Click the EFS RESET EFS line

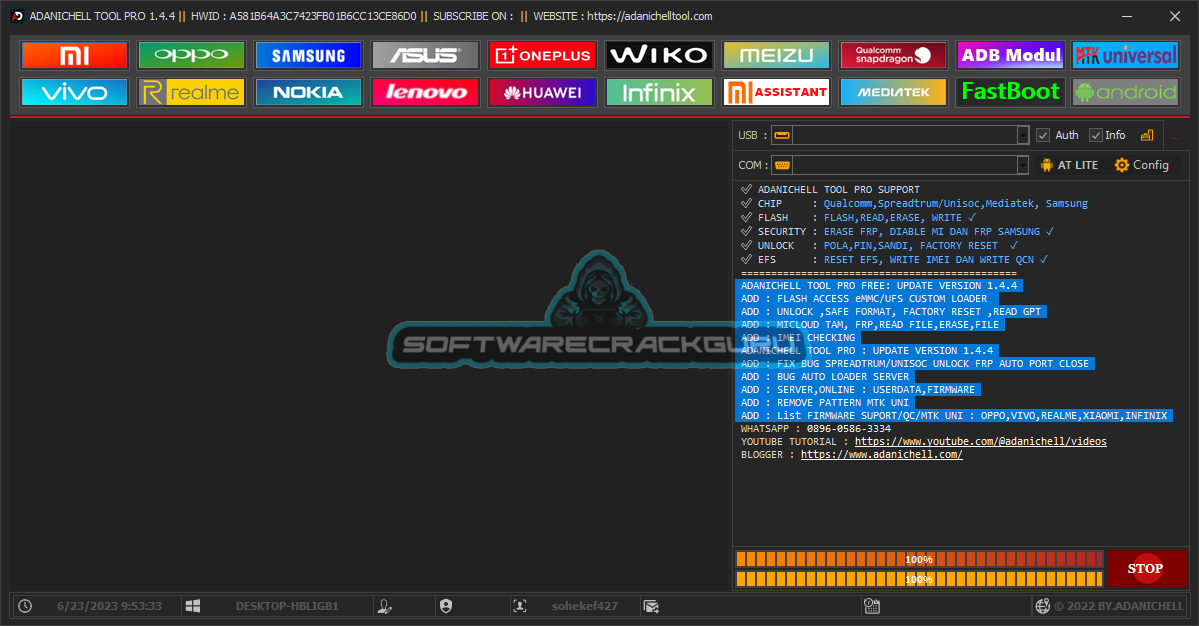(894, 260)
